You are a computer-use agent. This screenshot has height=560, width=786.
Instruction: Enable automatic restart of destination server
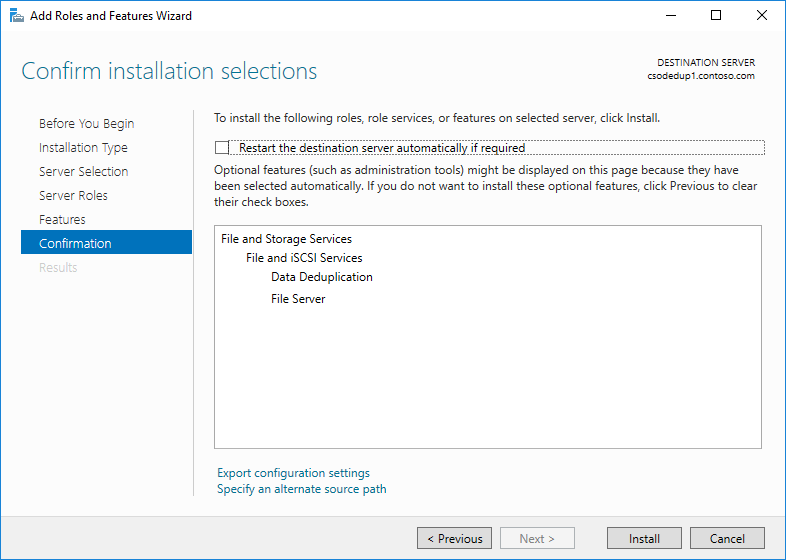tap(222, 148)
